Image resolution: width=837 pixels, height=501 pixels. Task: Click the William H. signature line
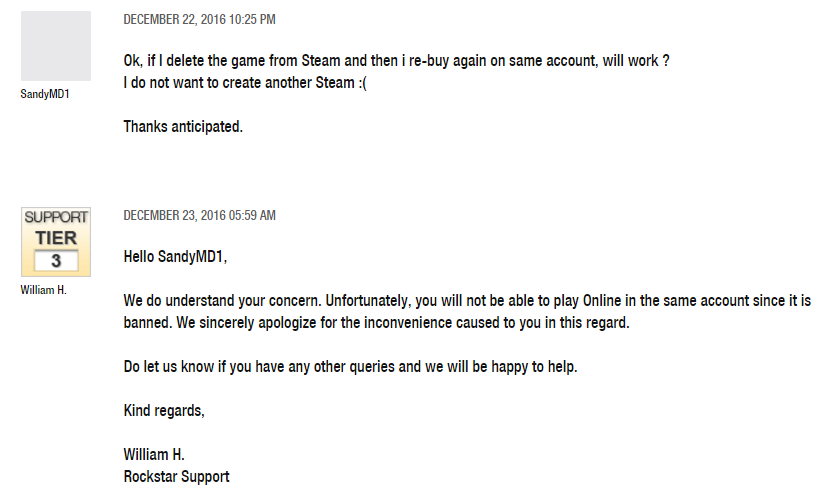tap(154, 454)
